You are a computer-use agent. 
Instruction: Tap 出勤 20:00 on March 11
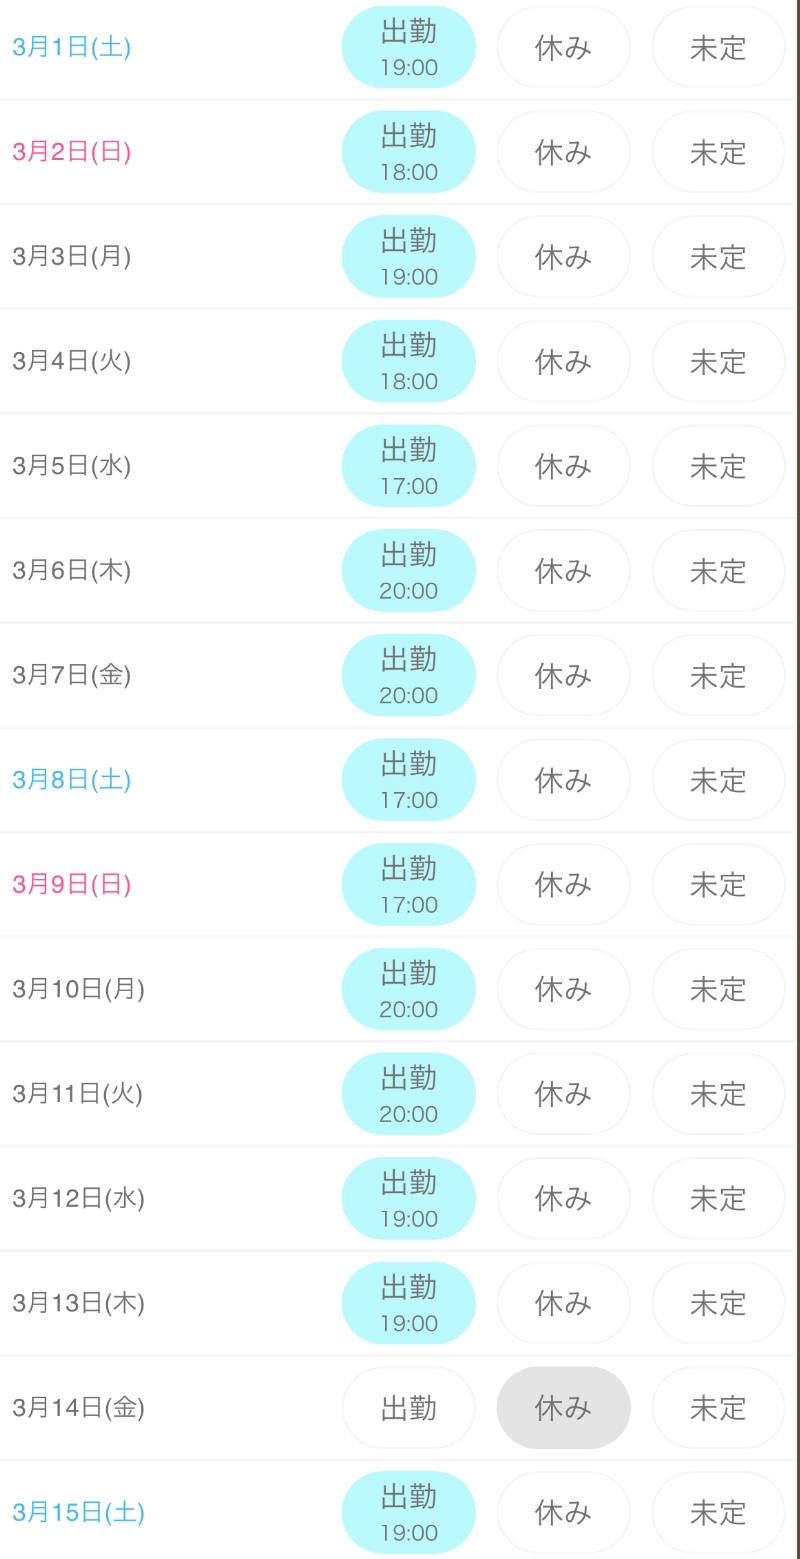(408, 1094)
